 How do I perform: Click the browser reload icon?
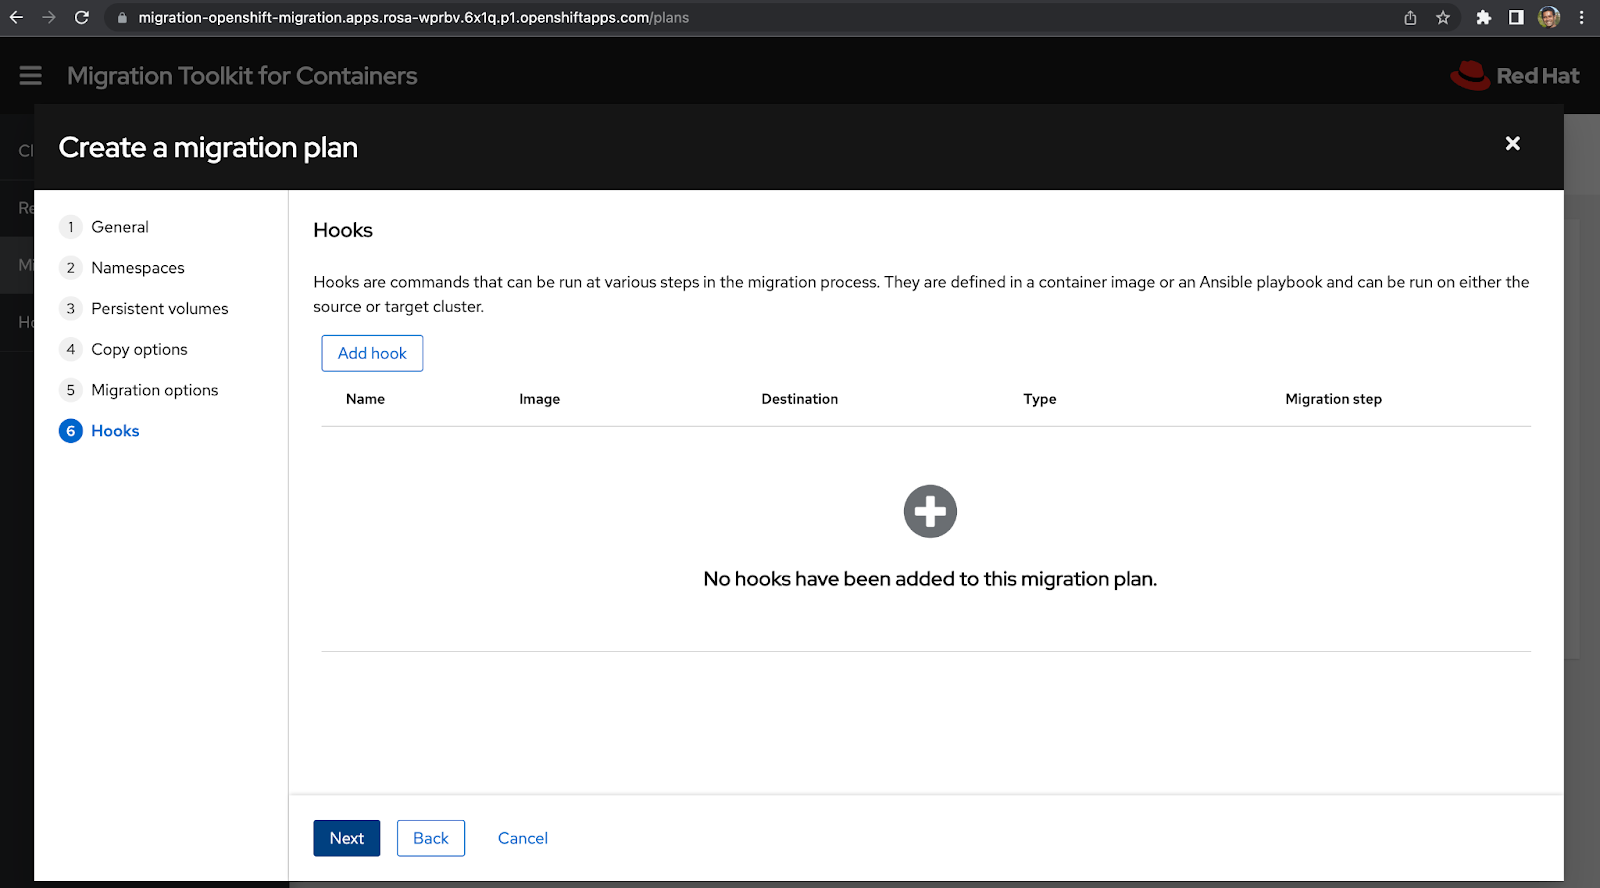[82, 18]
